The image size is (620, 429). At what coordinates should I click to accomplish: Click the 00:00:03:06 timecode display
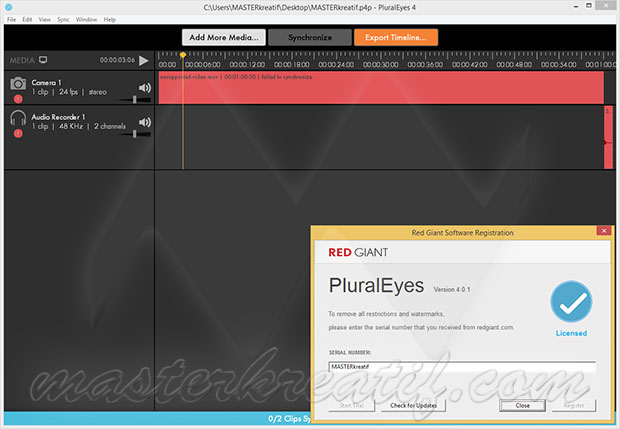point(117,60)
